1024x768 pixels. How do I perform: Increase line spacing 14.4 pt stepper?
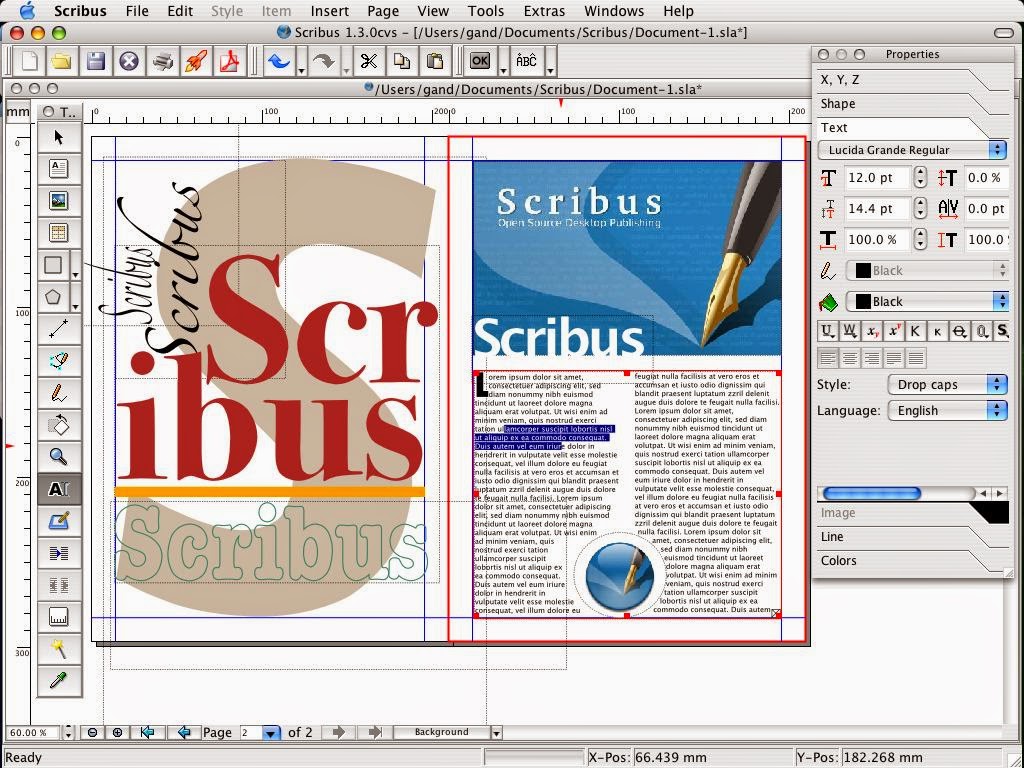(920, 203)
